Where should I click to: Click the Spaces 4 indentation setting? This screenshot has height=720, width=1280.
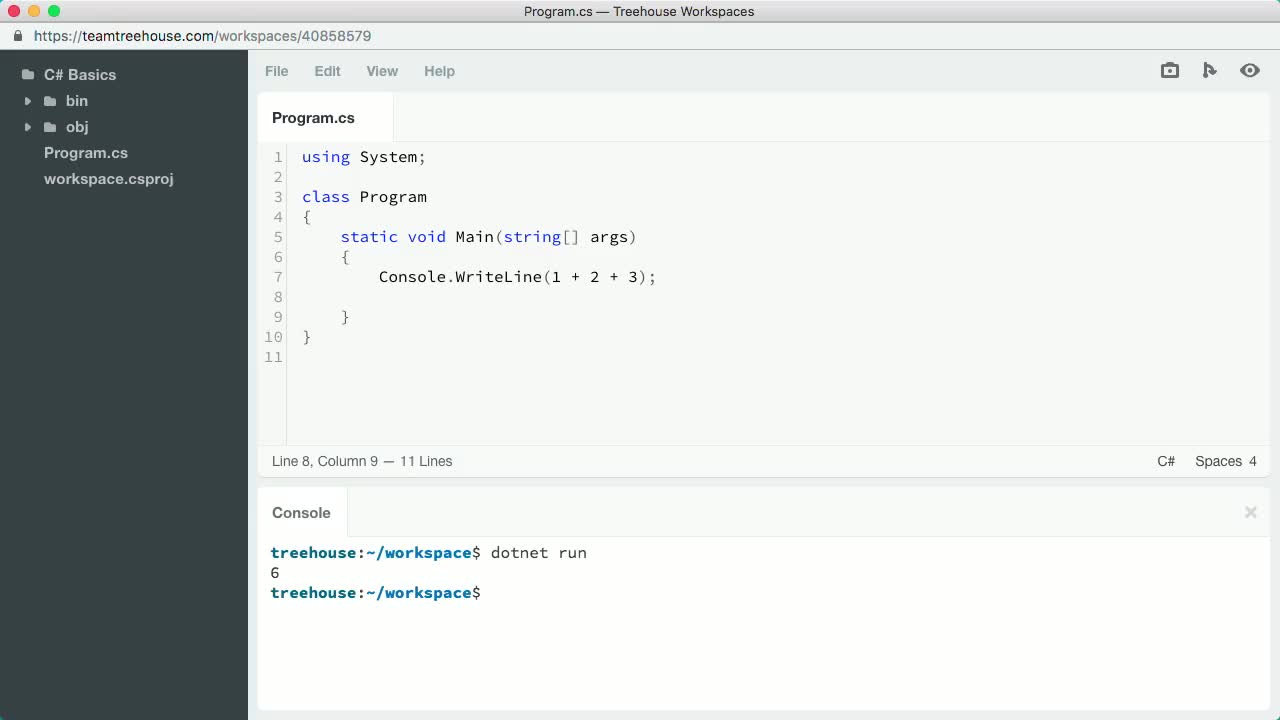click(1225, 461)
